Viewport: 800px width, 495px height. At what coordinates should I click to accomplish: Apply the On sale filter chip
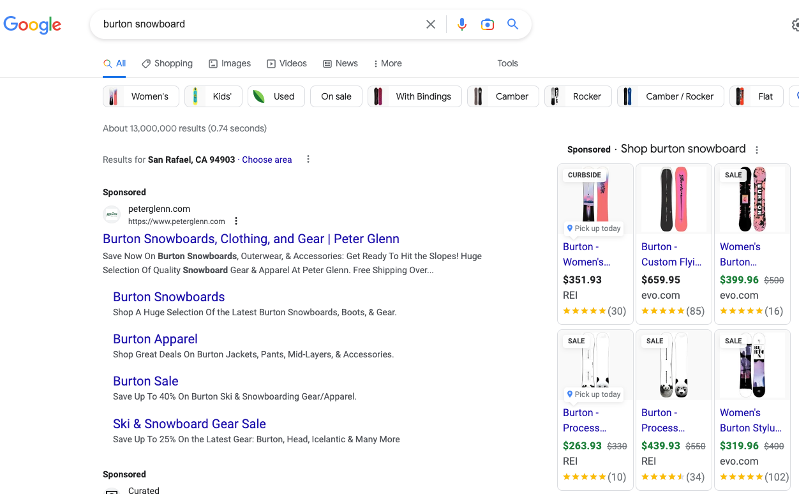coord(336,96)
